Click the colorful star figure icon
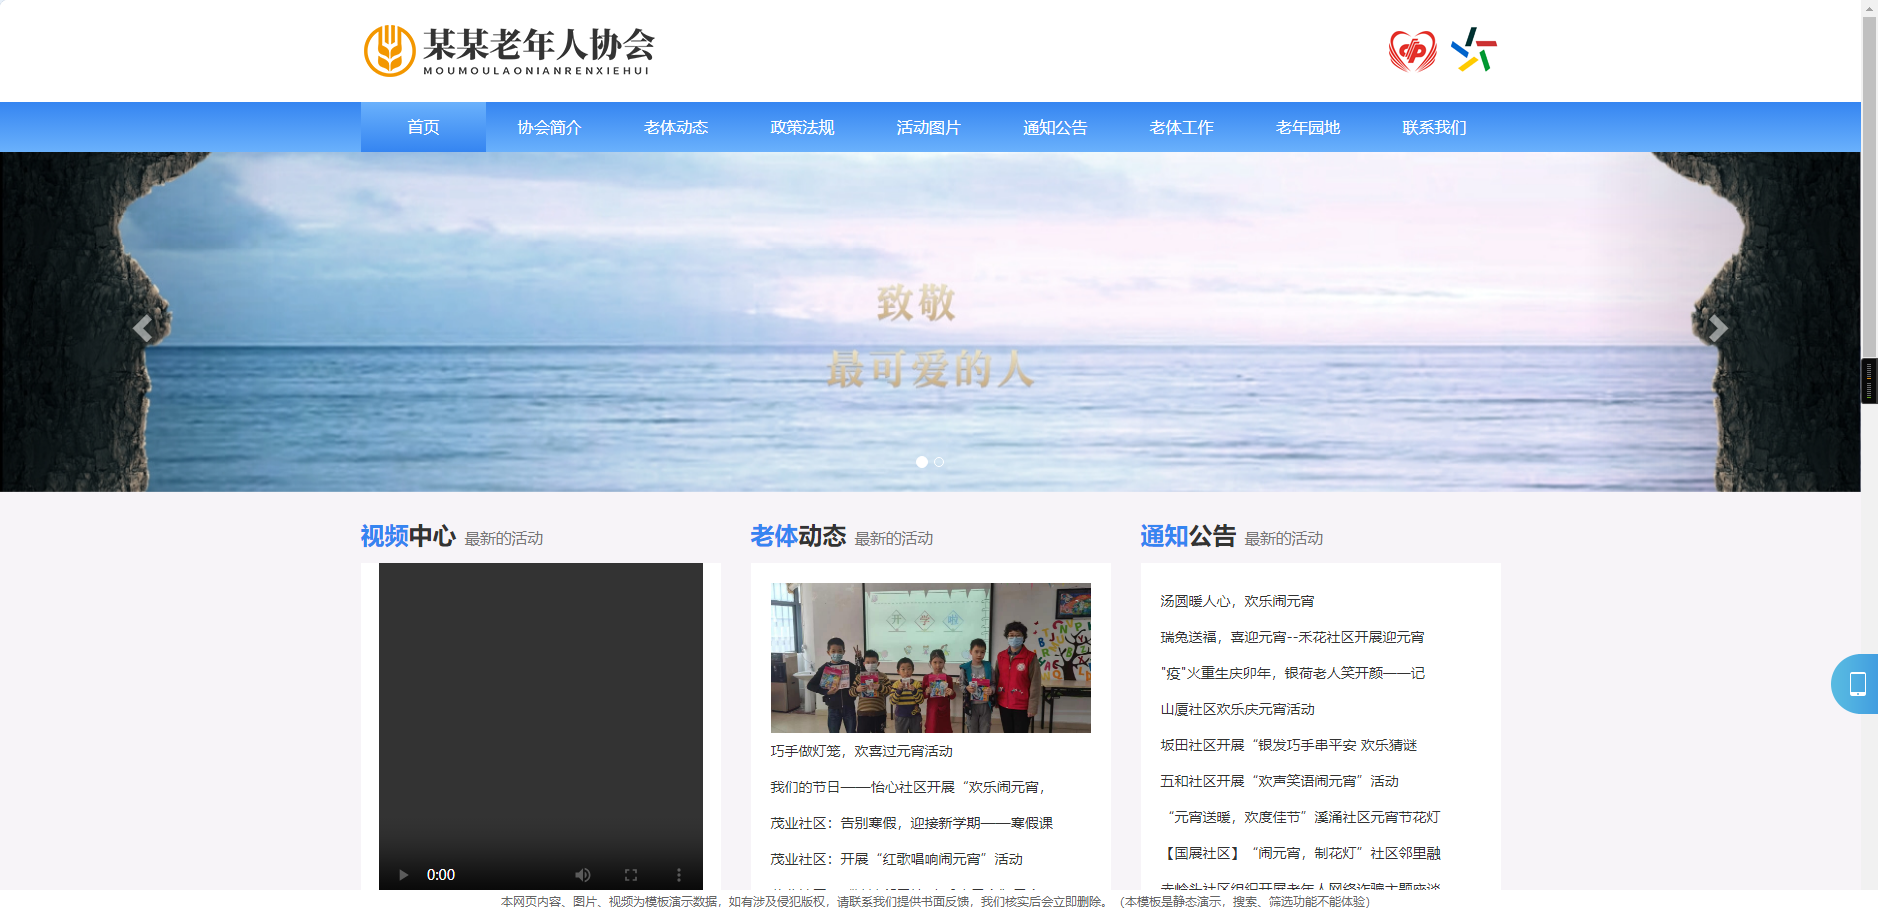1878x914 pixels. (x=1474, y=50)
